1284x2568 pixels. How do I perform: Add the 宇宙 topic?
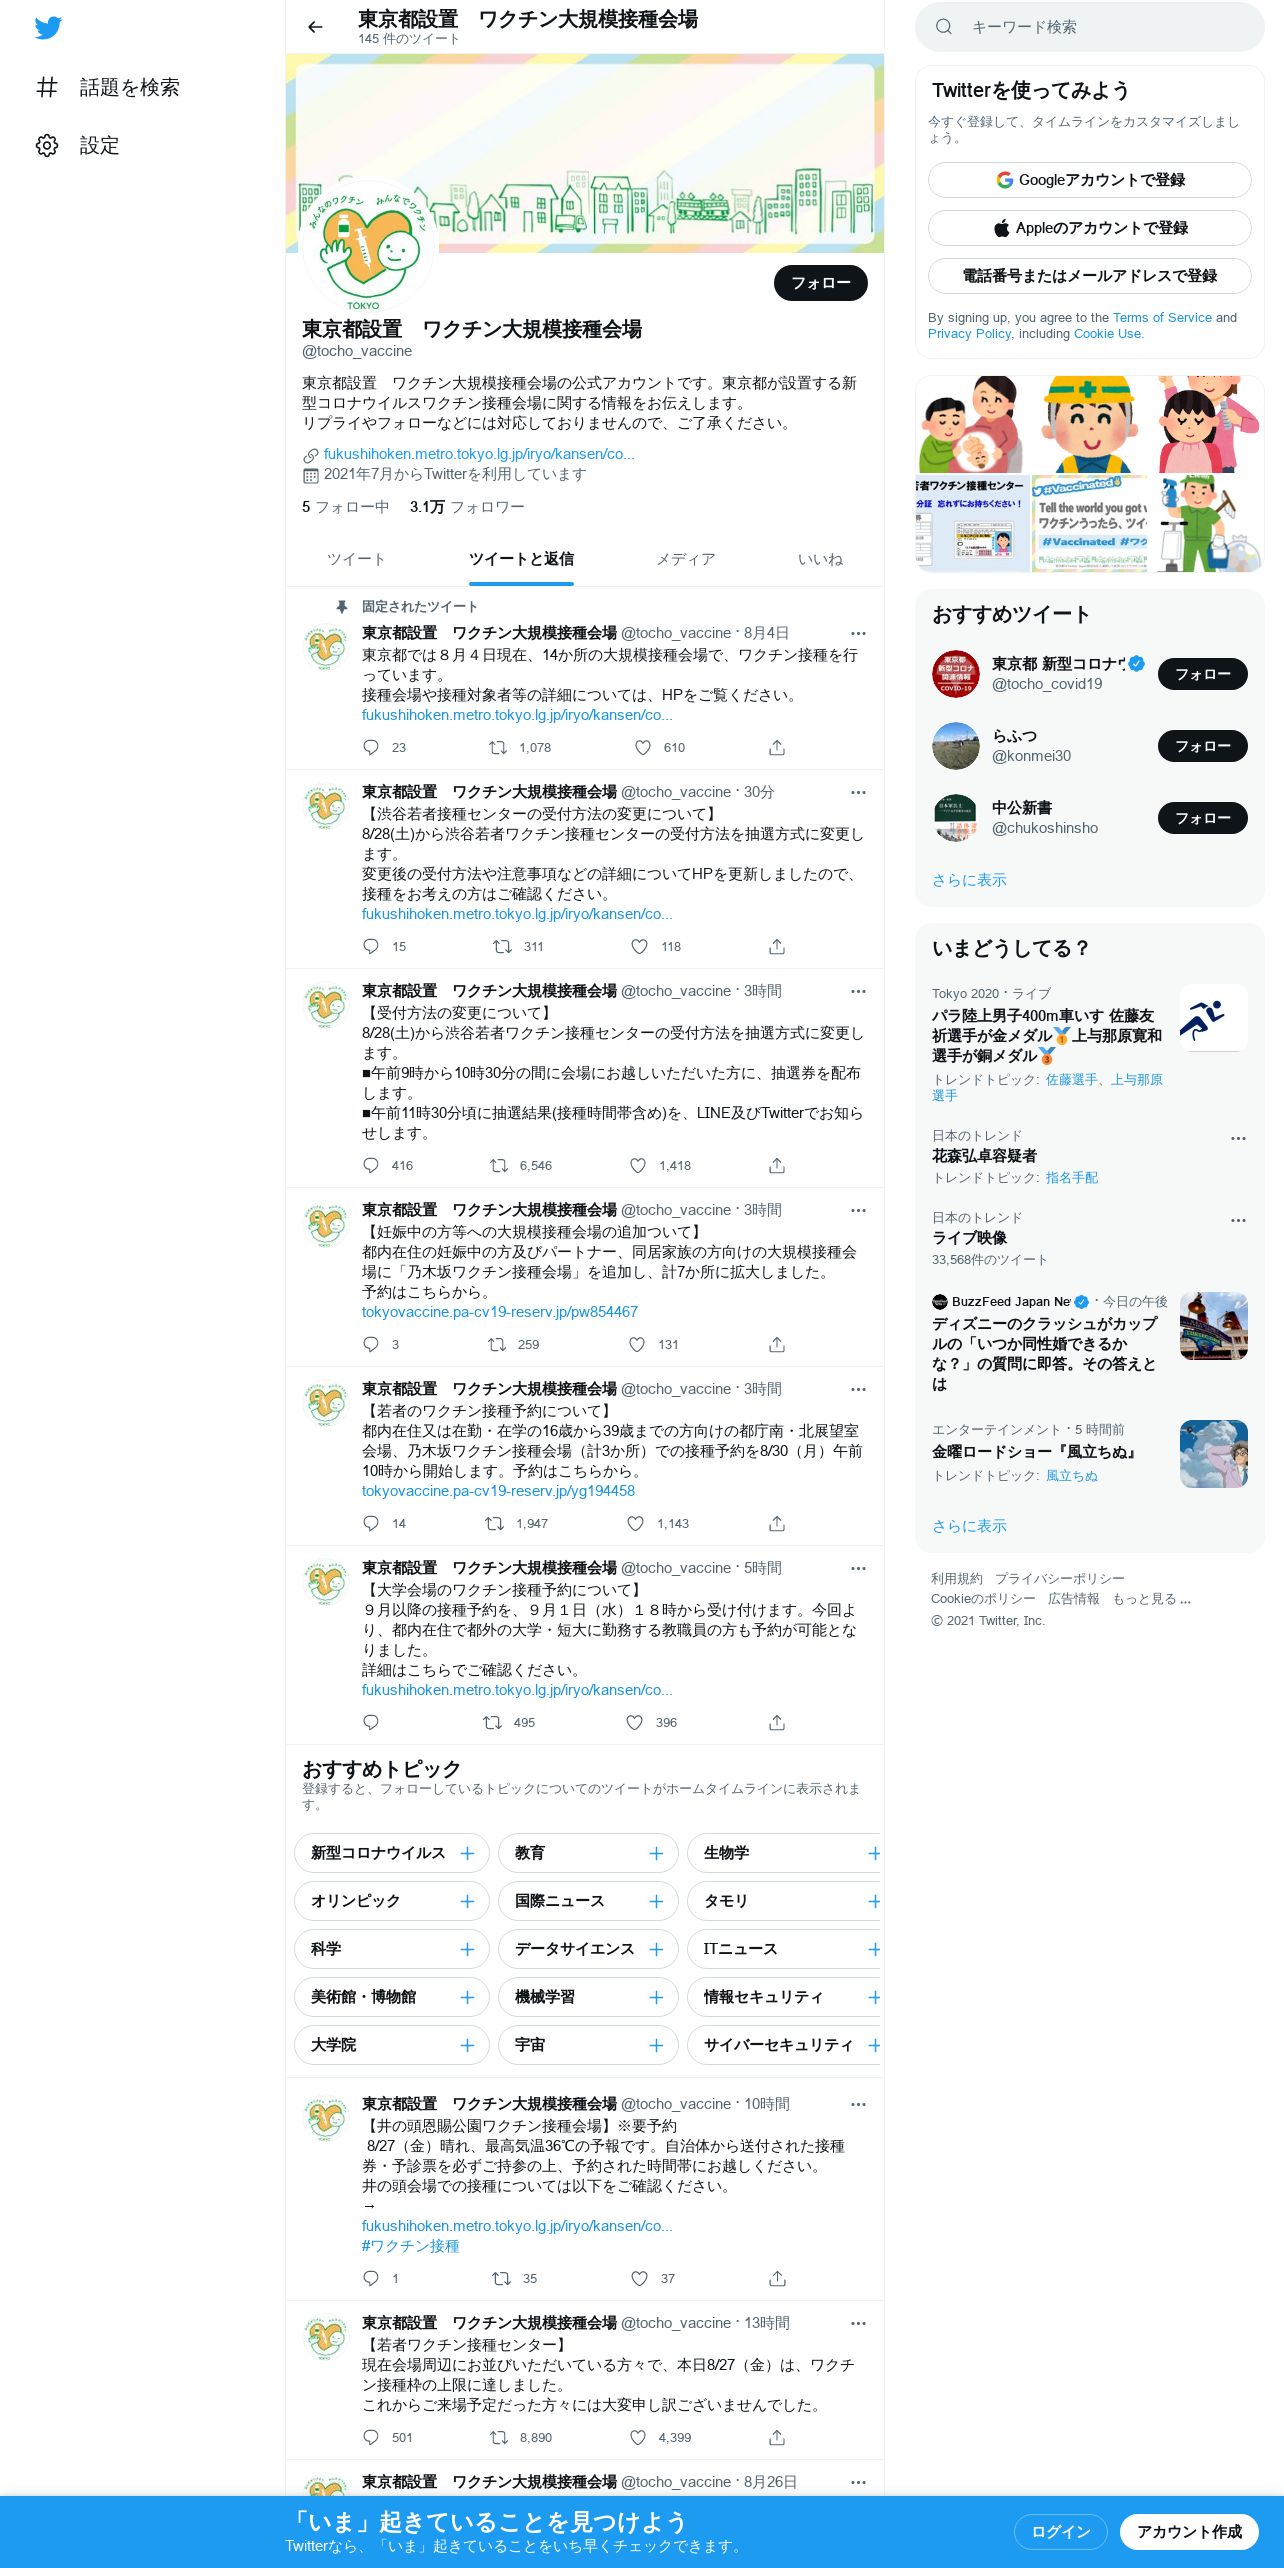click(x=656, y=2045)
